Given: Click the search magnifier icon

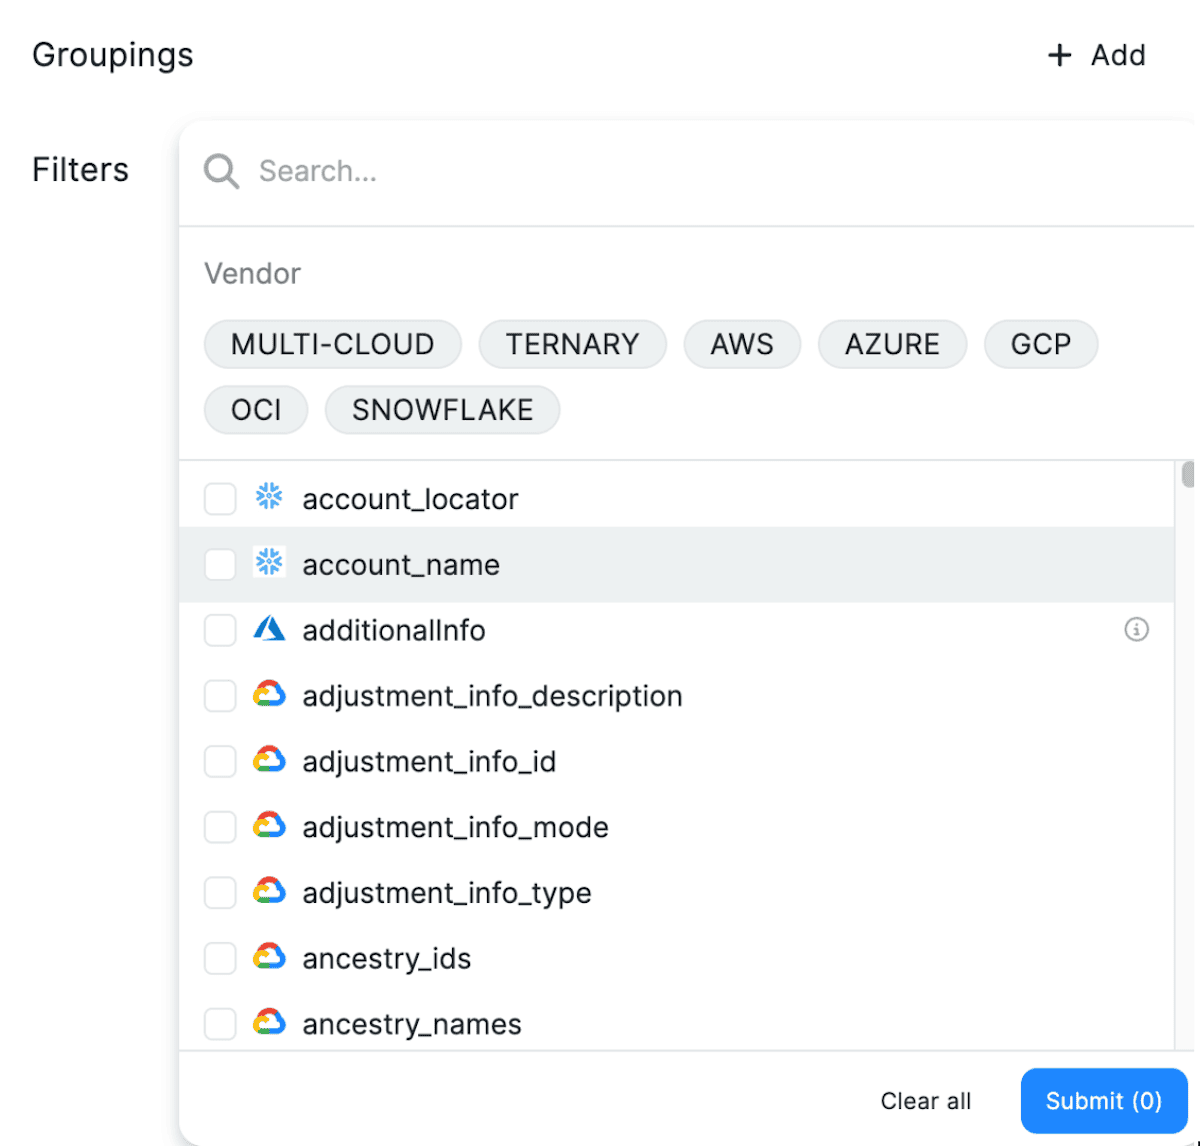Looking at the screenshot, I should coord(220,171).
